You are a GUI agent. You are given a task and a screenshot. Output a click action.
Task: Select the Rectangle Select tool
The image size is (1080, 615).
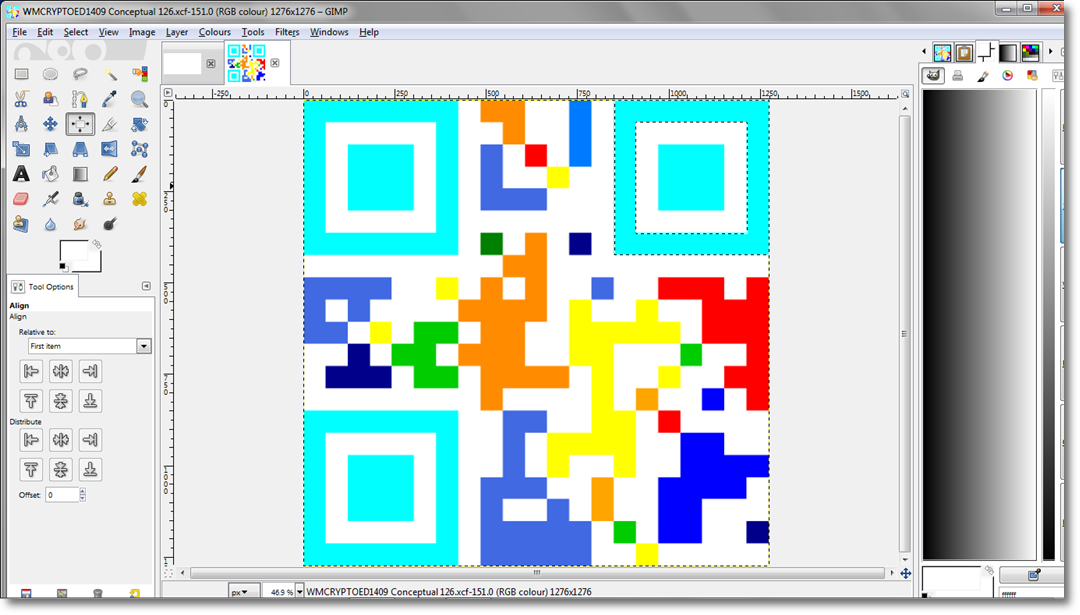point(21,74)
